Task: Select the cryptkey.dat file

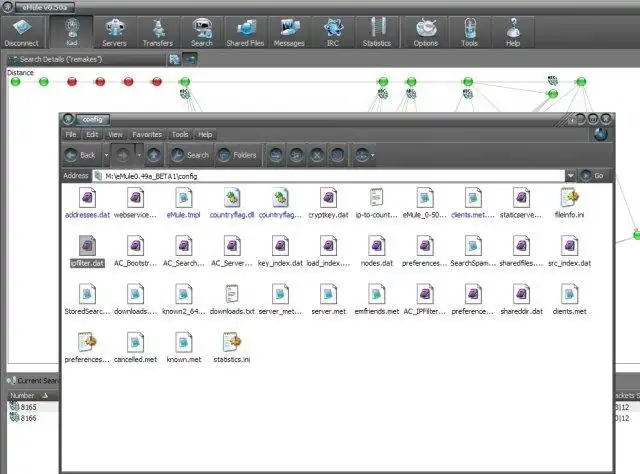Action: pos(329,203)
